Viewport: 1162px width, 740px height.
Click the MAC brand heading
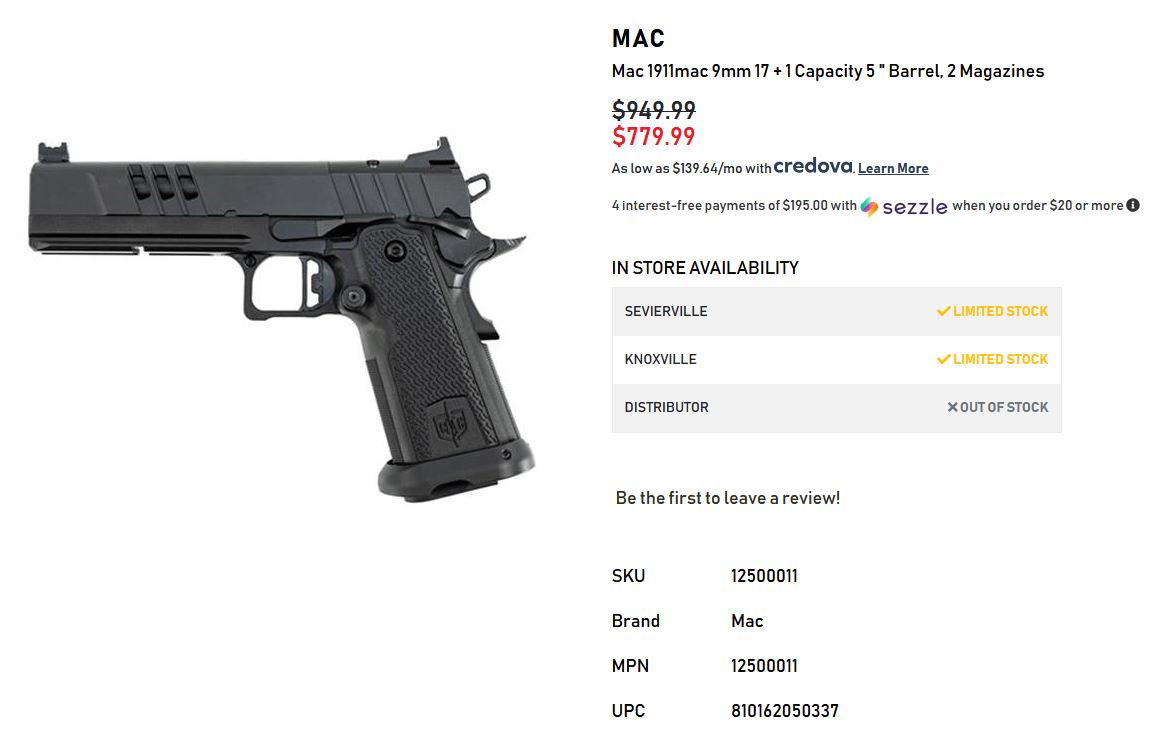tap(638, 39)
